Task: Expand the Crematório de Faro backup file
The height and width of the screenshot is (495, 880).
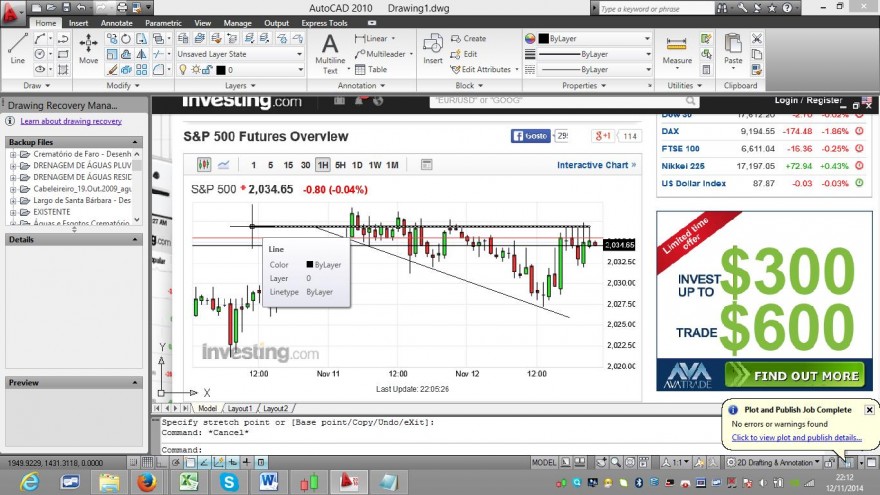Action: 13,154
